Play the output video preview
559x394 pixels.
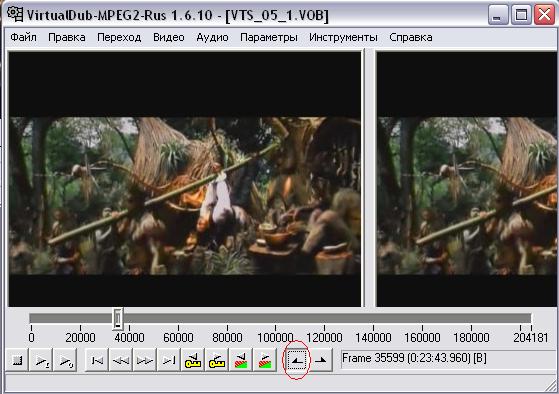pos(65,360)
